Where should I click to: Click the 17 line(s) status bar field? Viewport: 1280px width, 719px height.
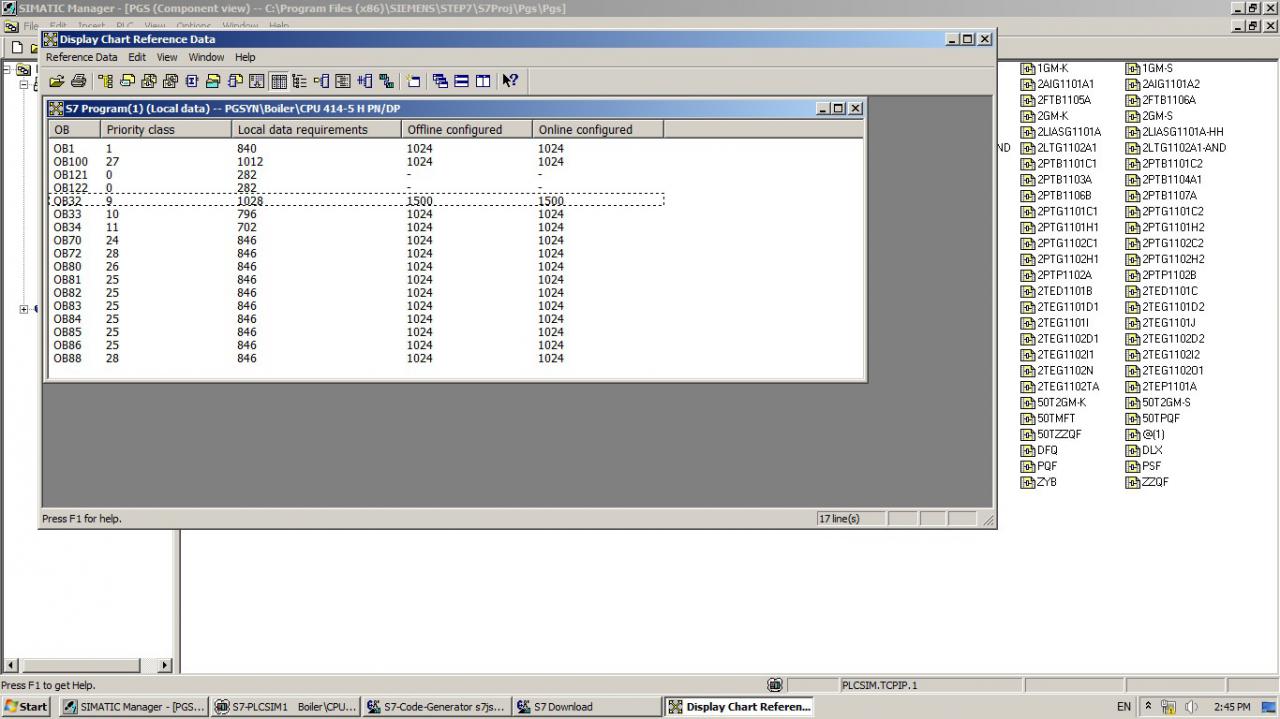tap(850, 519)
